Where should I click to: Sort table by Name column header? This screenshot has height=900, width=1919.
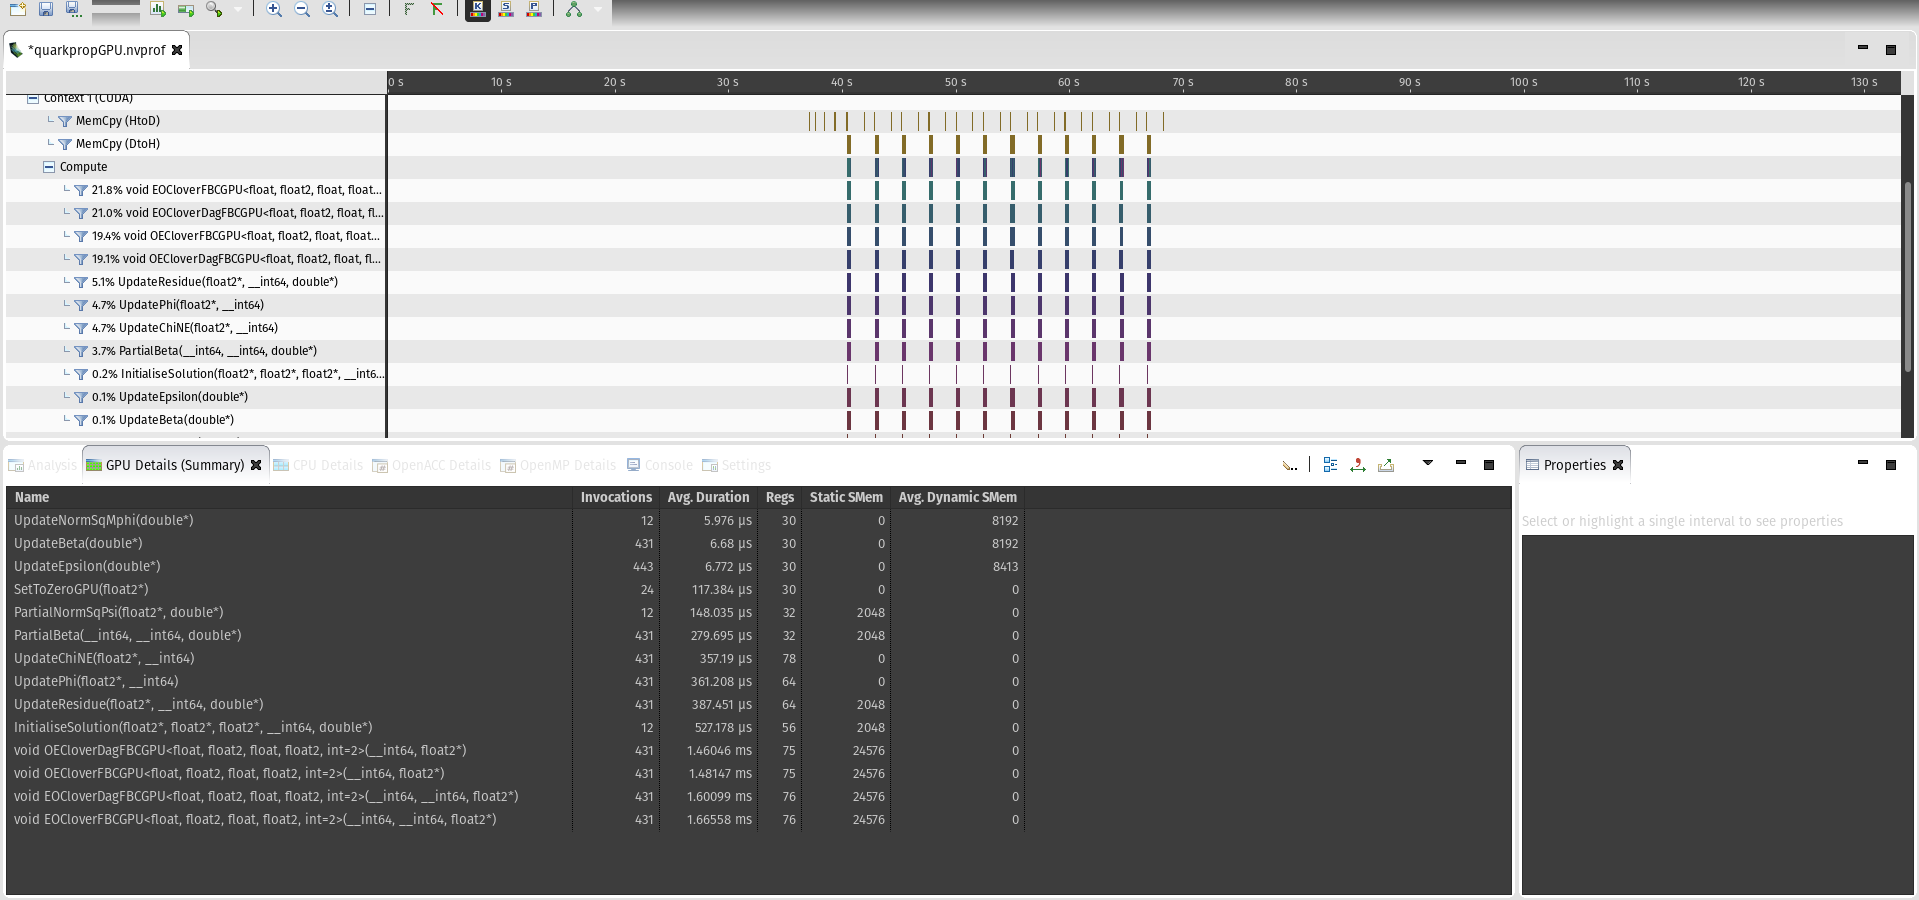tap(290, 497)
